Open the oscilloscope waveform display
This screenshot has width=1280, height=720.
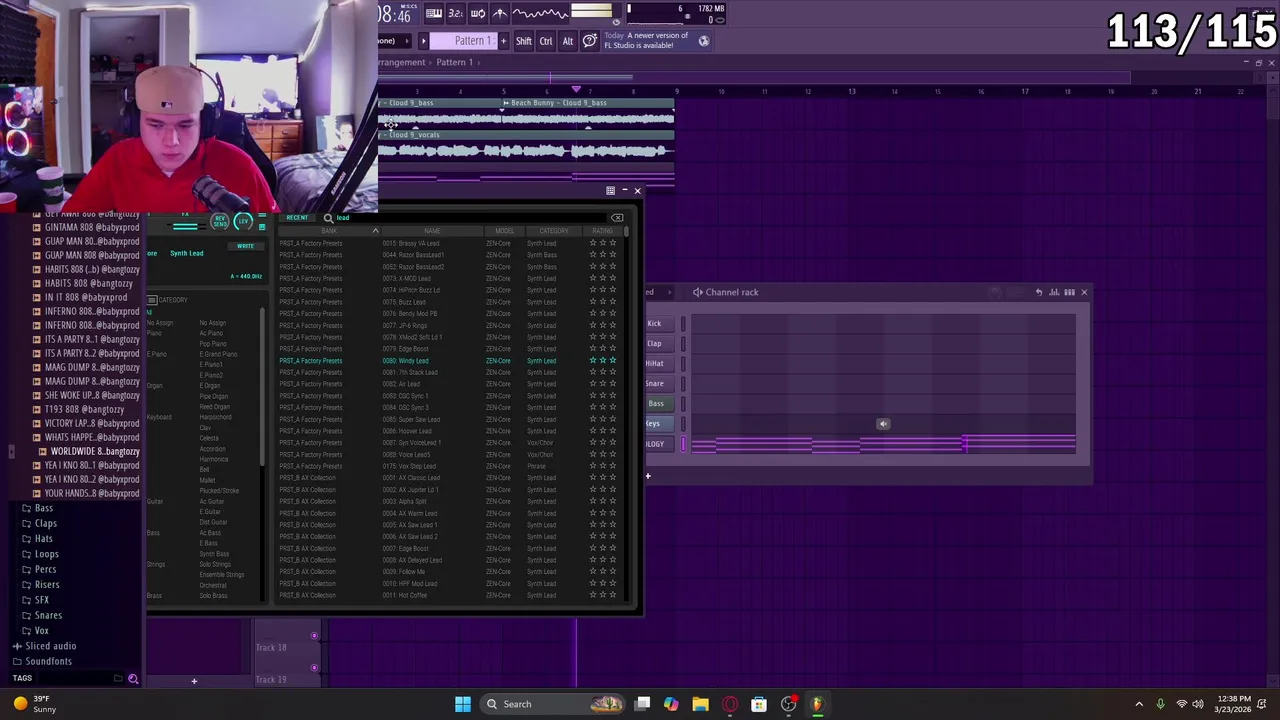tap(540, 13)
